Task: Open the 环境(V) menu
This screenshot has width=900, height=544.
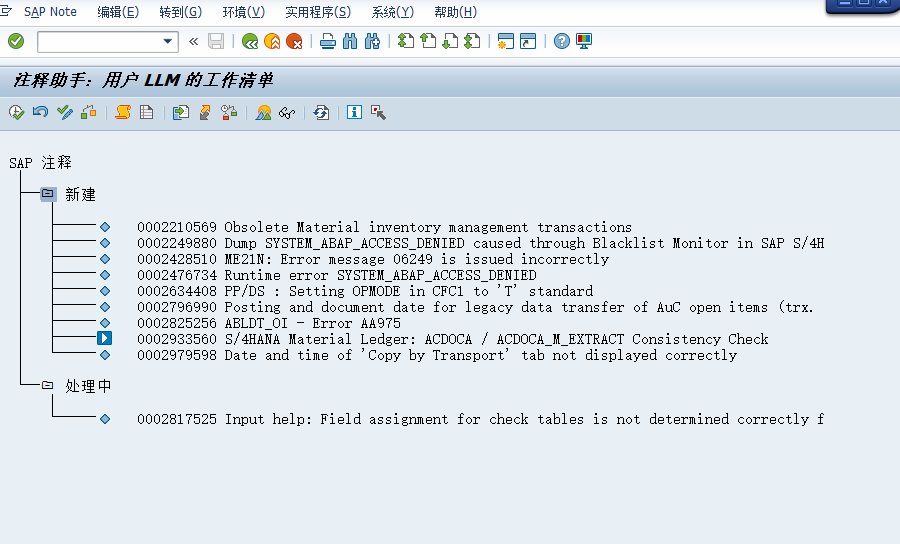Action: tap(243, 12)
